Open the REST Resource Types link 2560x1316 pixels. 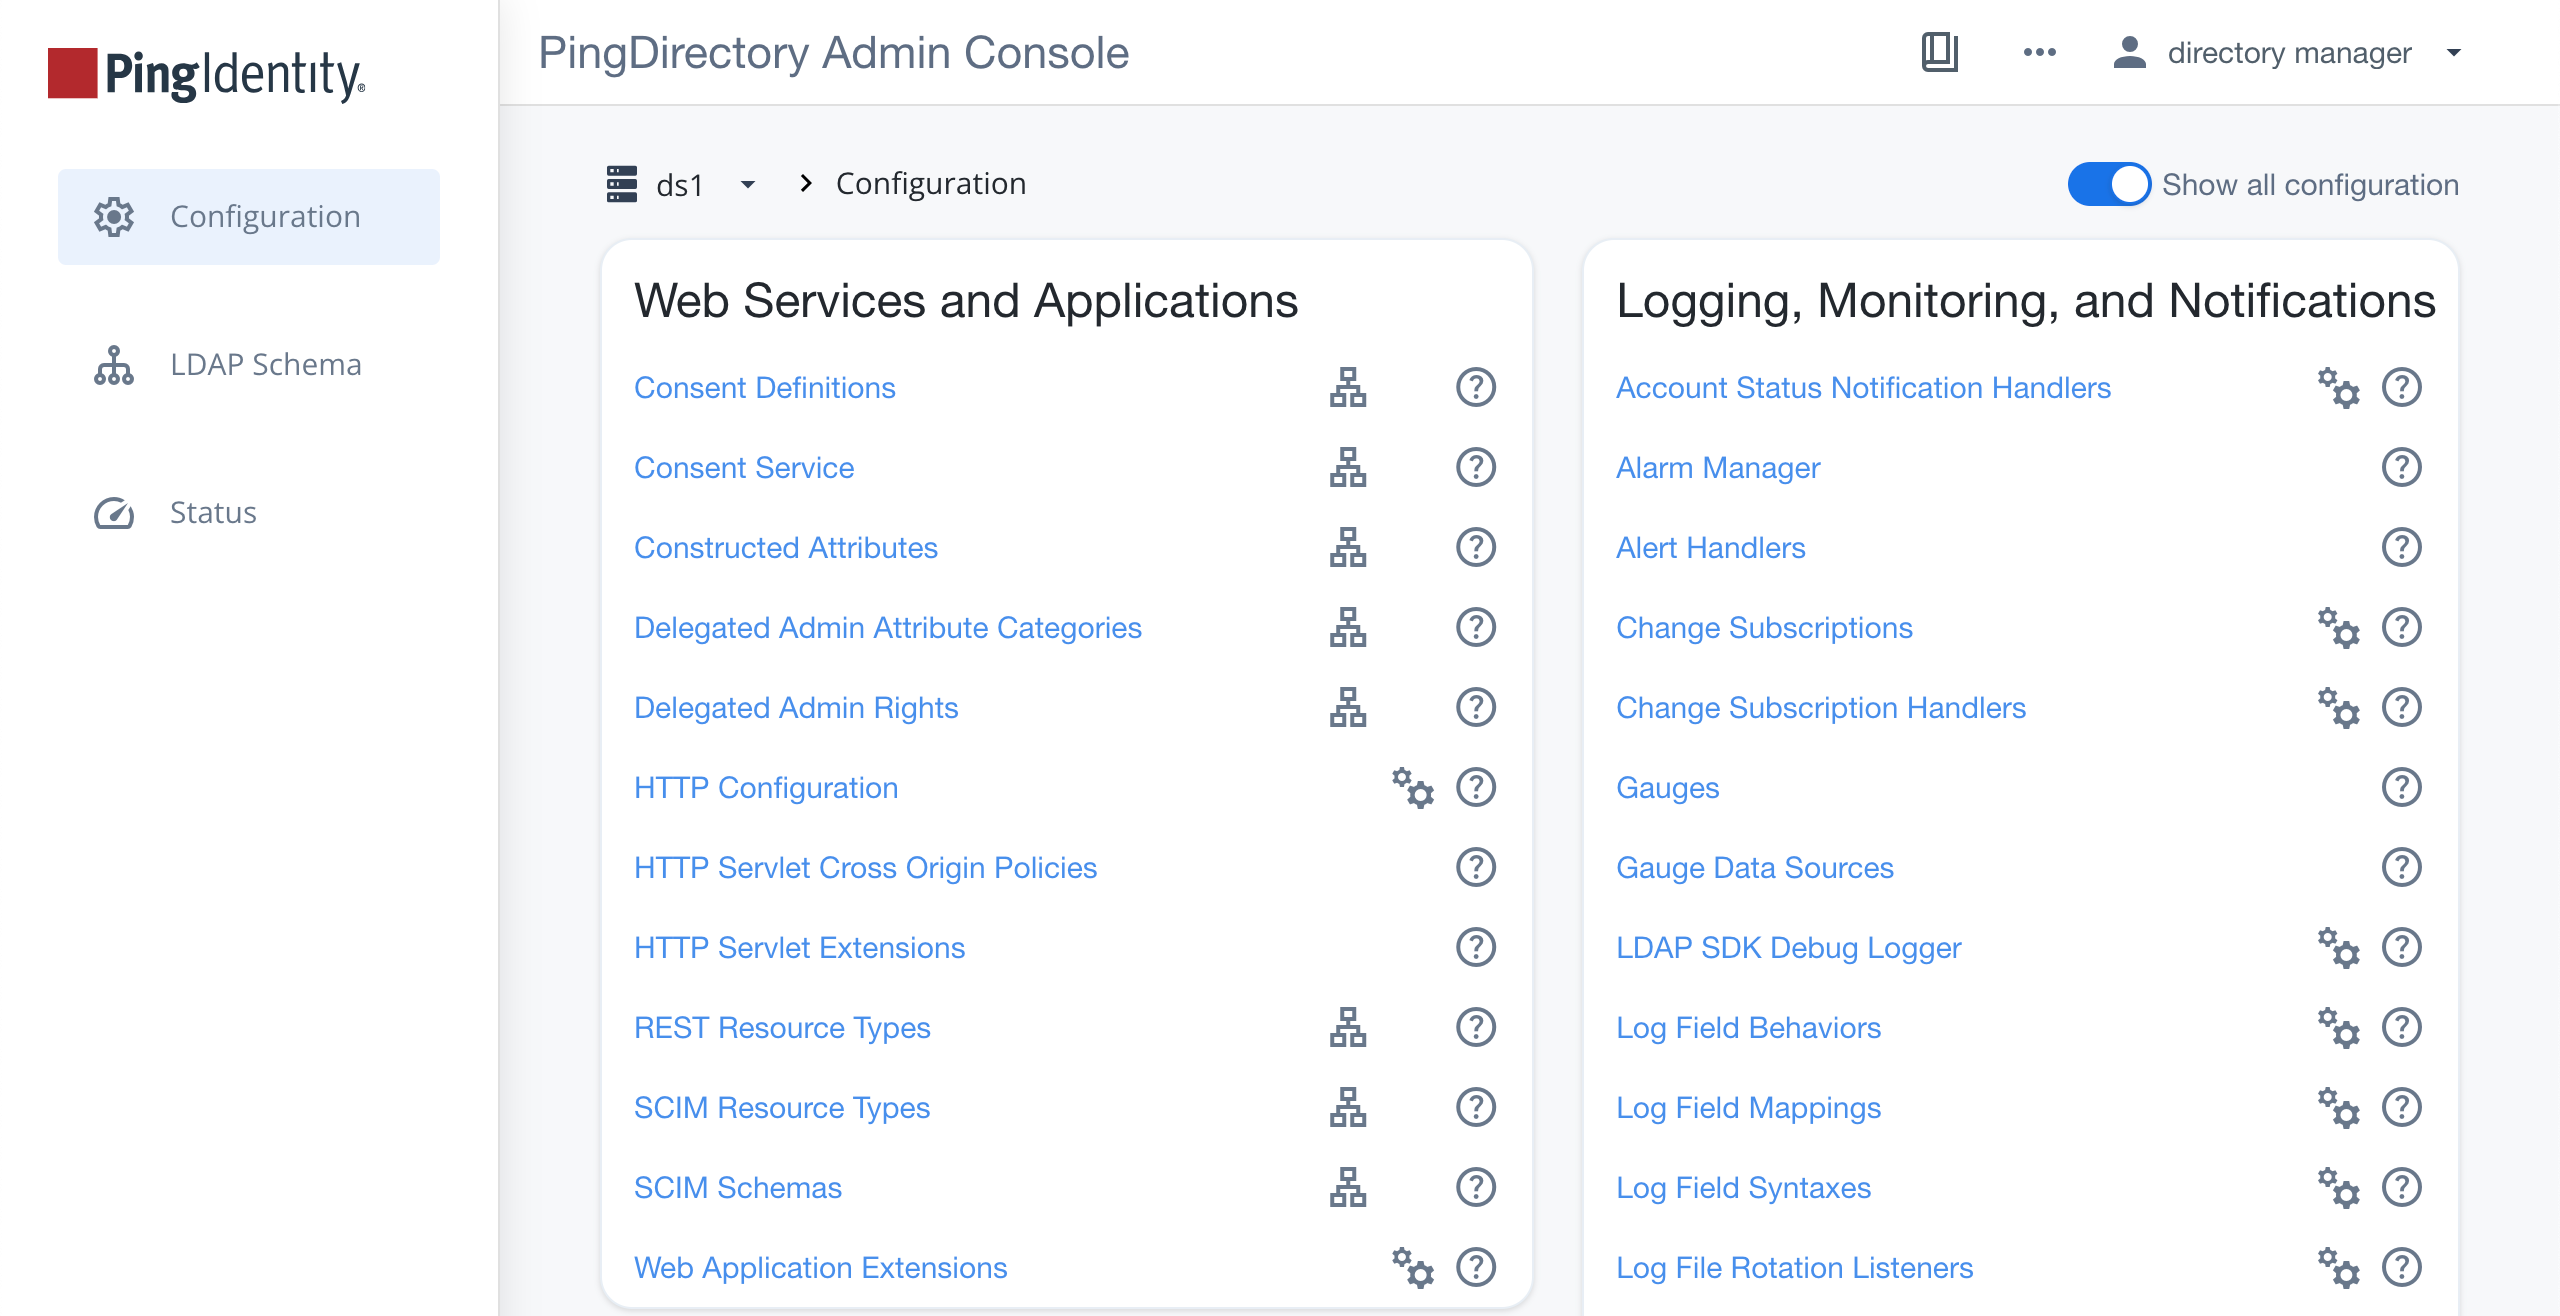(x=782, y=1028)
